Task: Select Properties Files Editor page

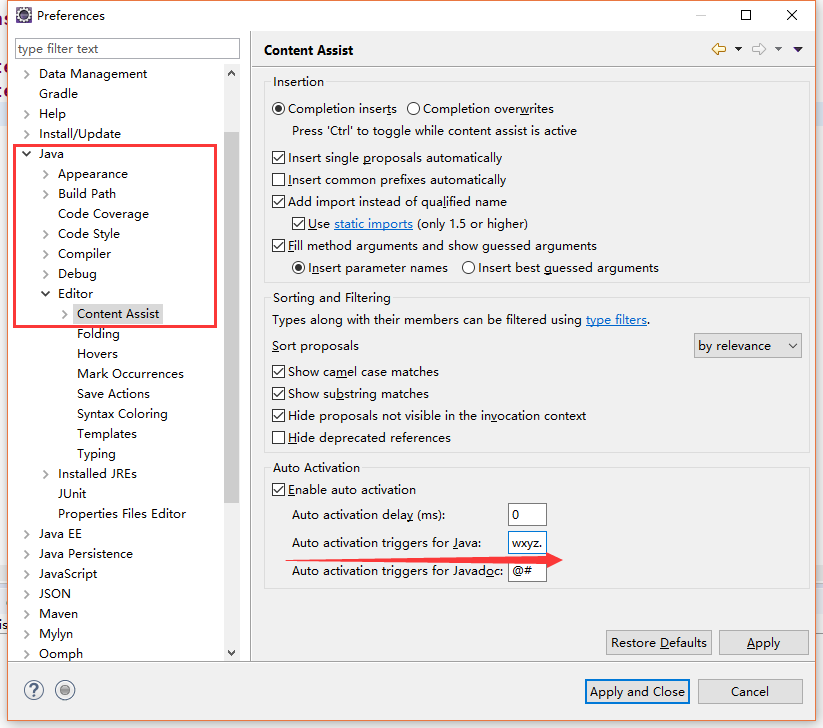Action: click(x=122, y=514)
